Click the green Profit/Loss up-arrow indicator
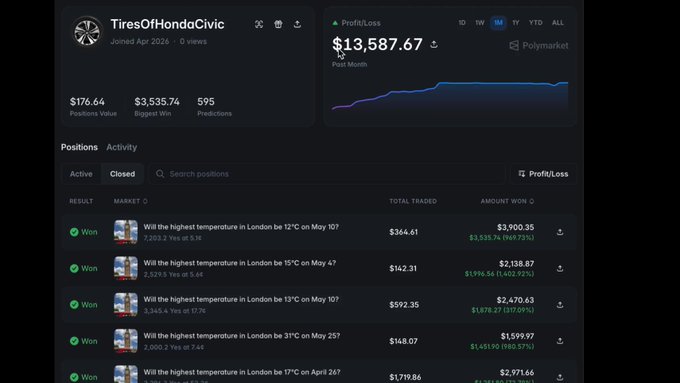 [335, 23]
